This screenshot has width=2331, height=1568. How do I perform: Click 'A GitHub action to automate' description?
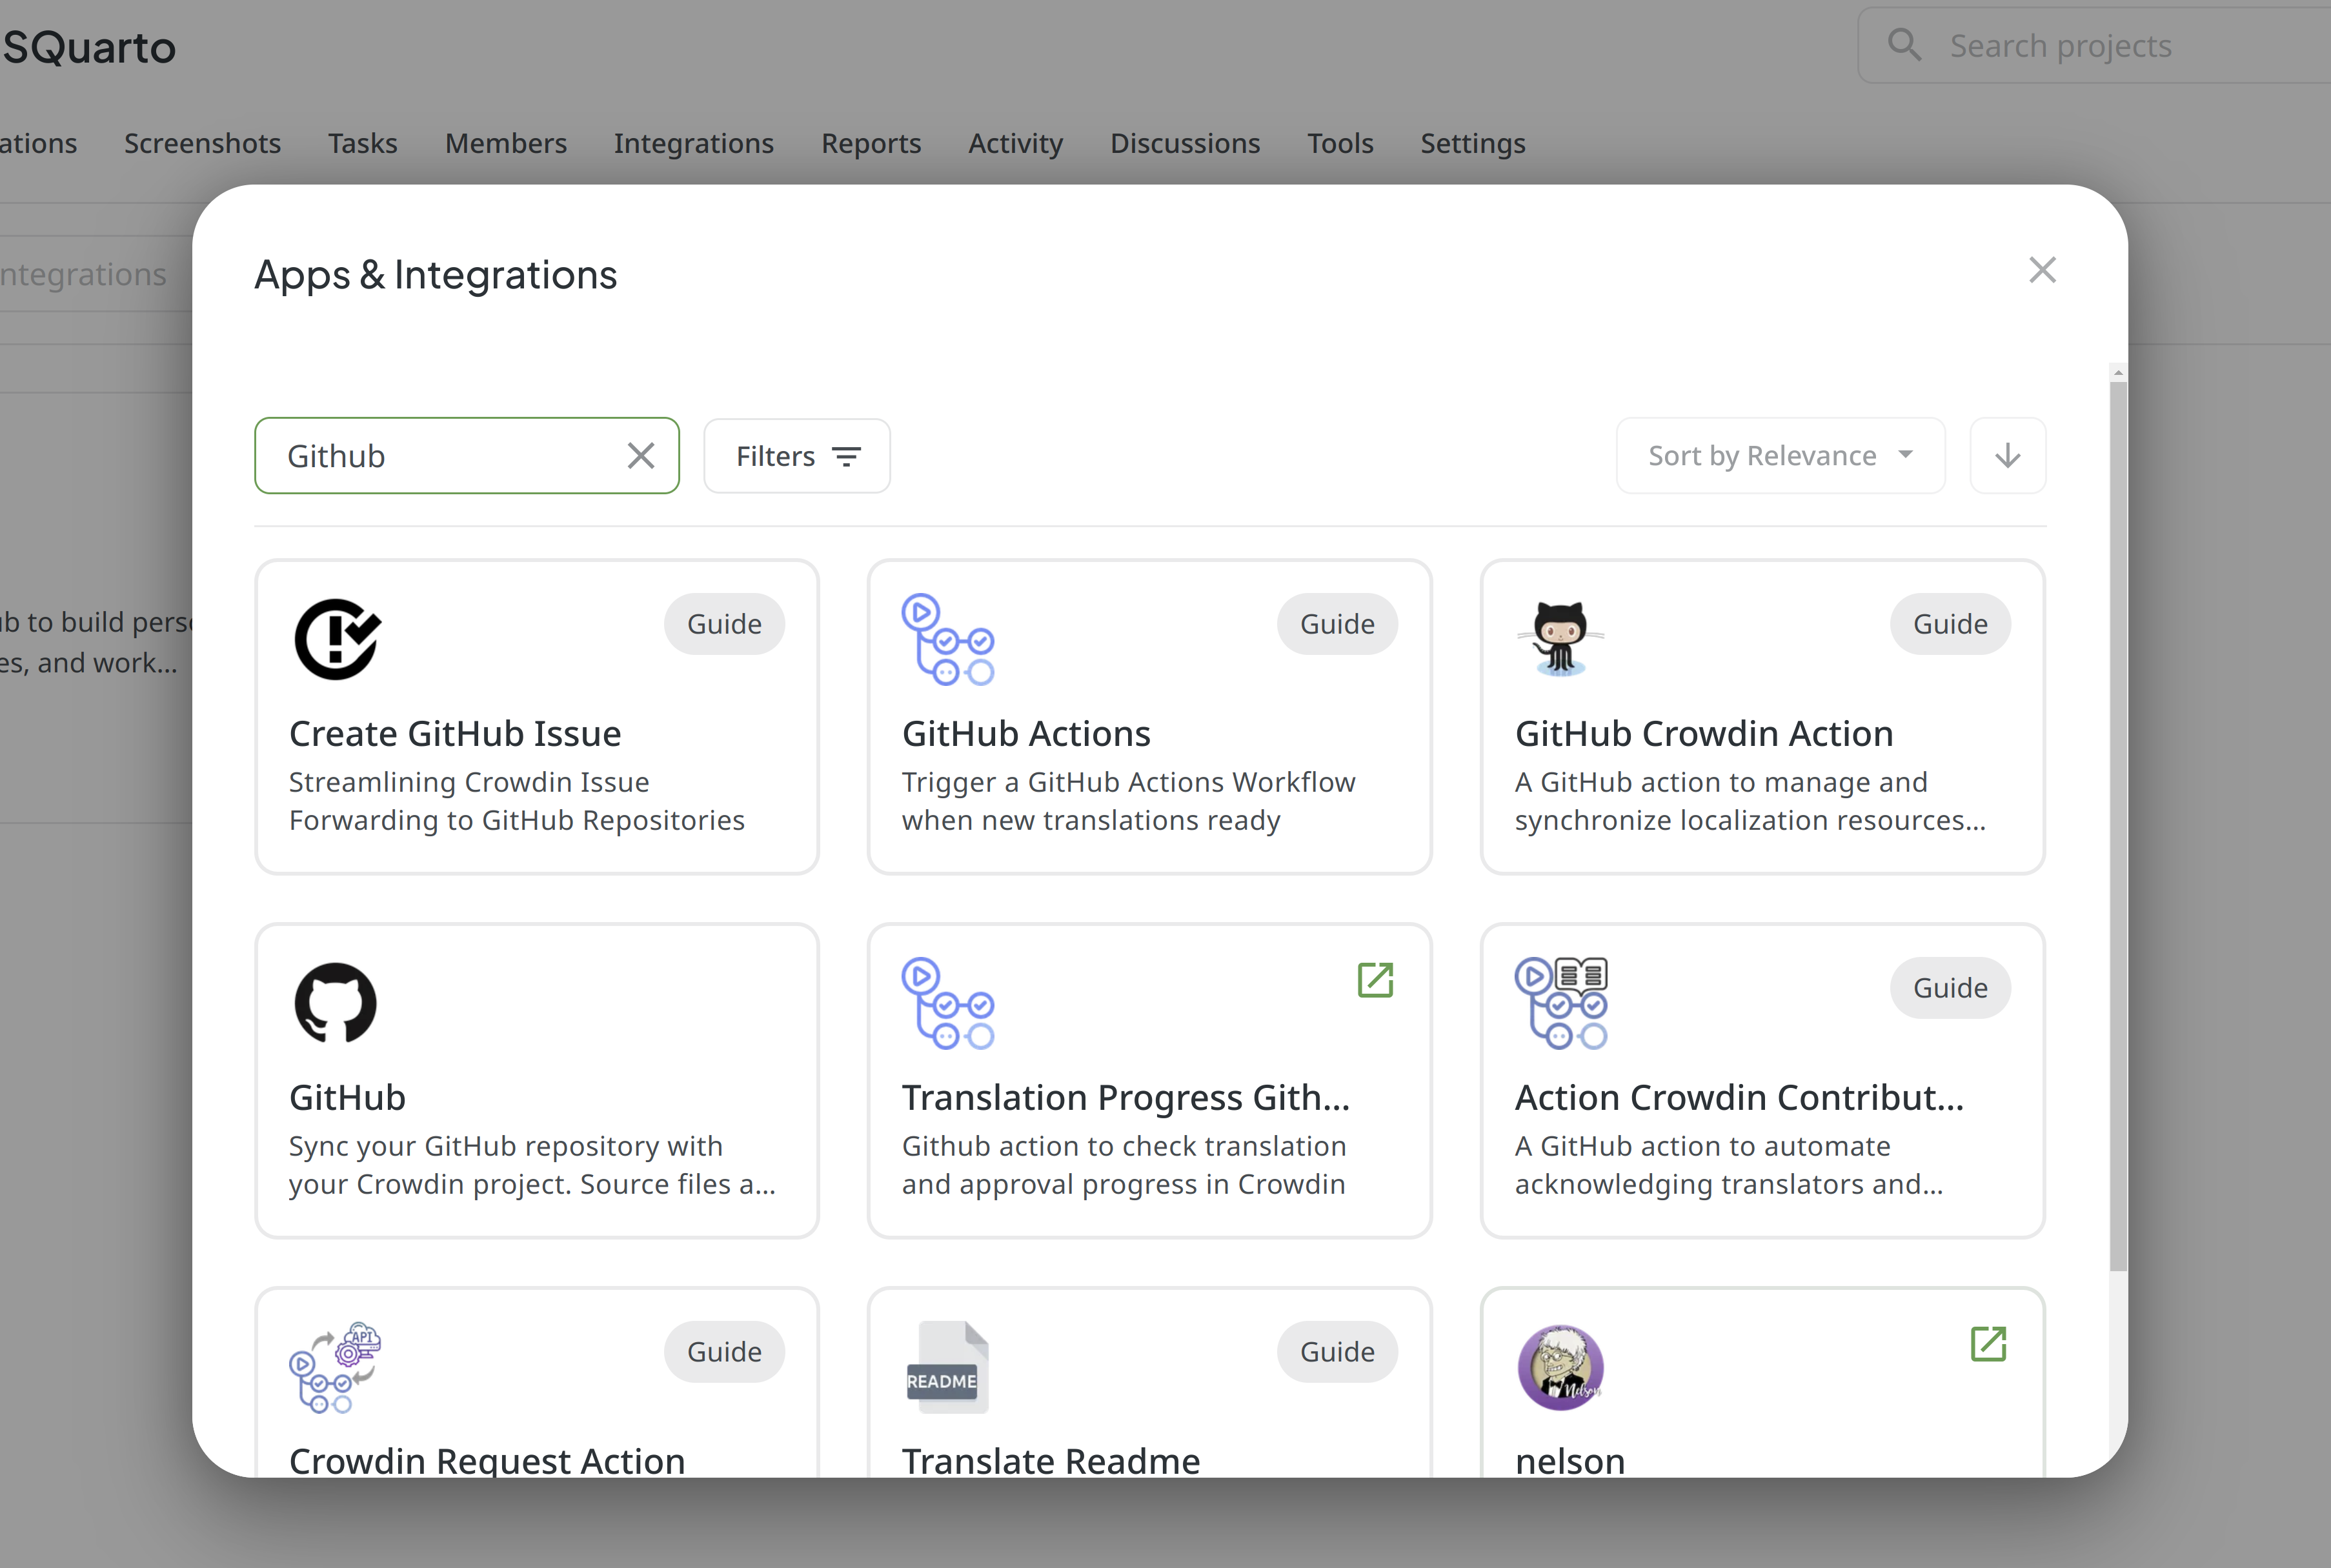click(1729, 1165)
